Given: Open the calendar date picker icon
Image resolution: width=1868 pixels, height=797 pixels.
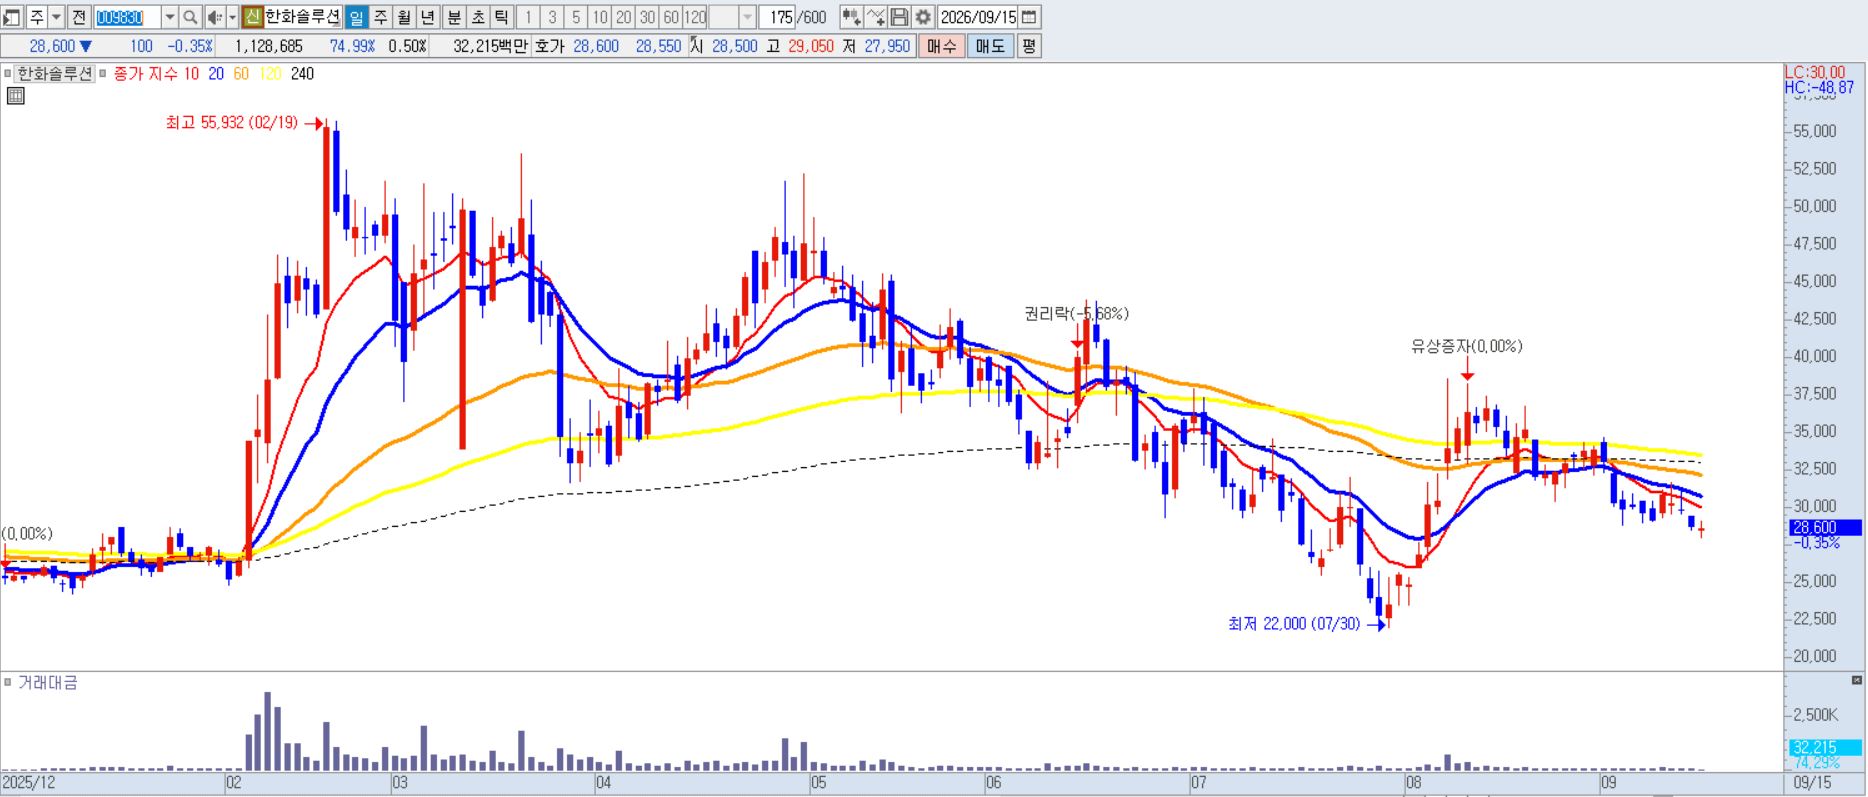Looking at the screenshot, I should 1029,17.
